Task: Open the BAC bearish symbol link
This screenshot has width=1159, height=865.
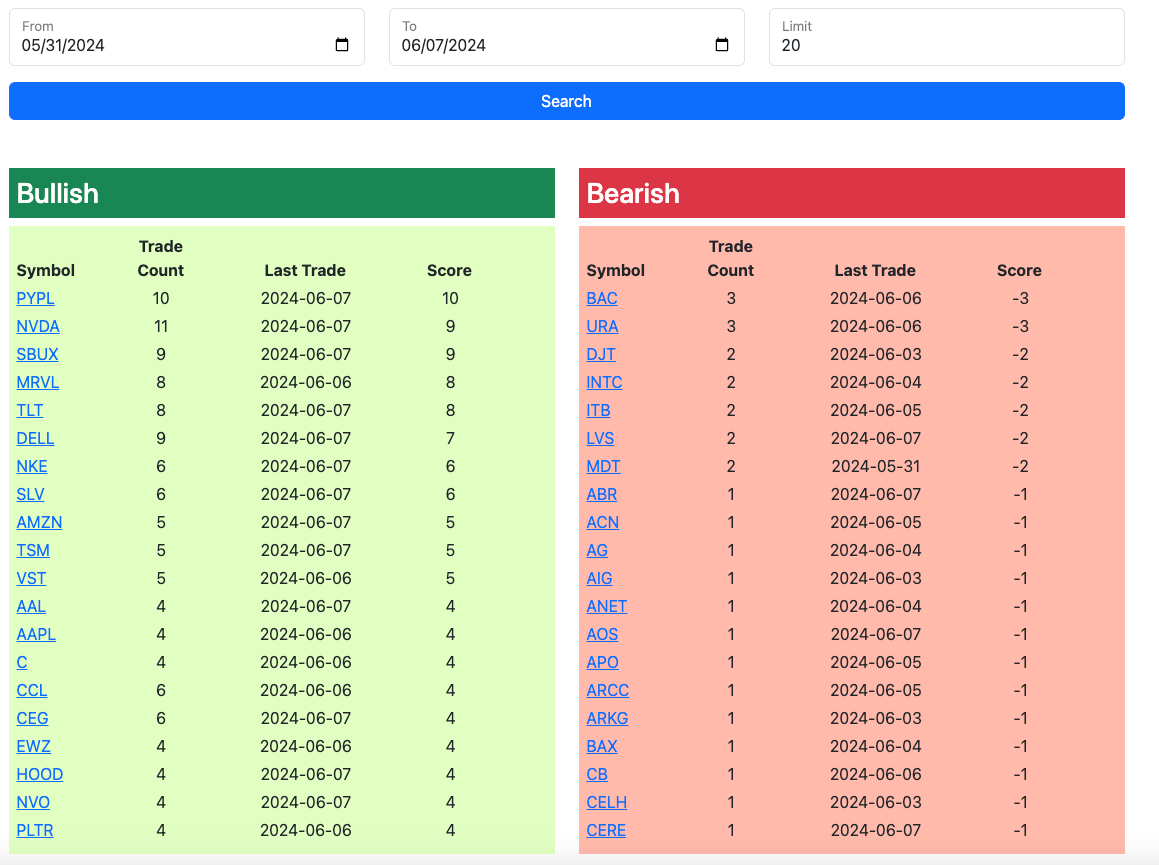Action: (x=602, y=299)
